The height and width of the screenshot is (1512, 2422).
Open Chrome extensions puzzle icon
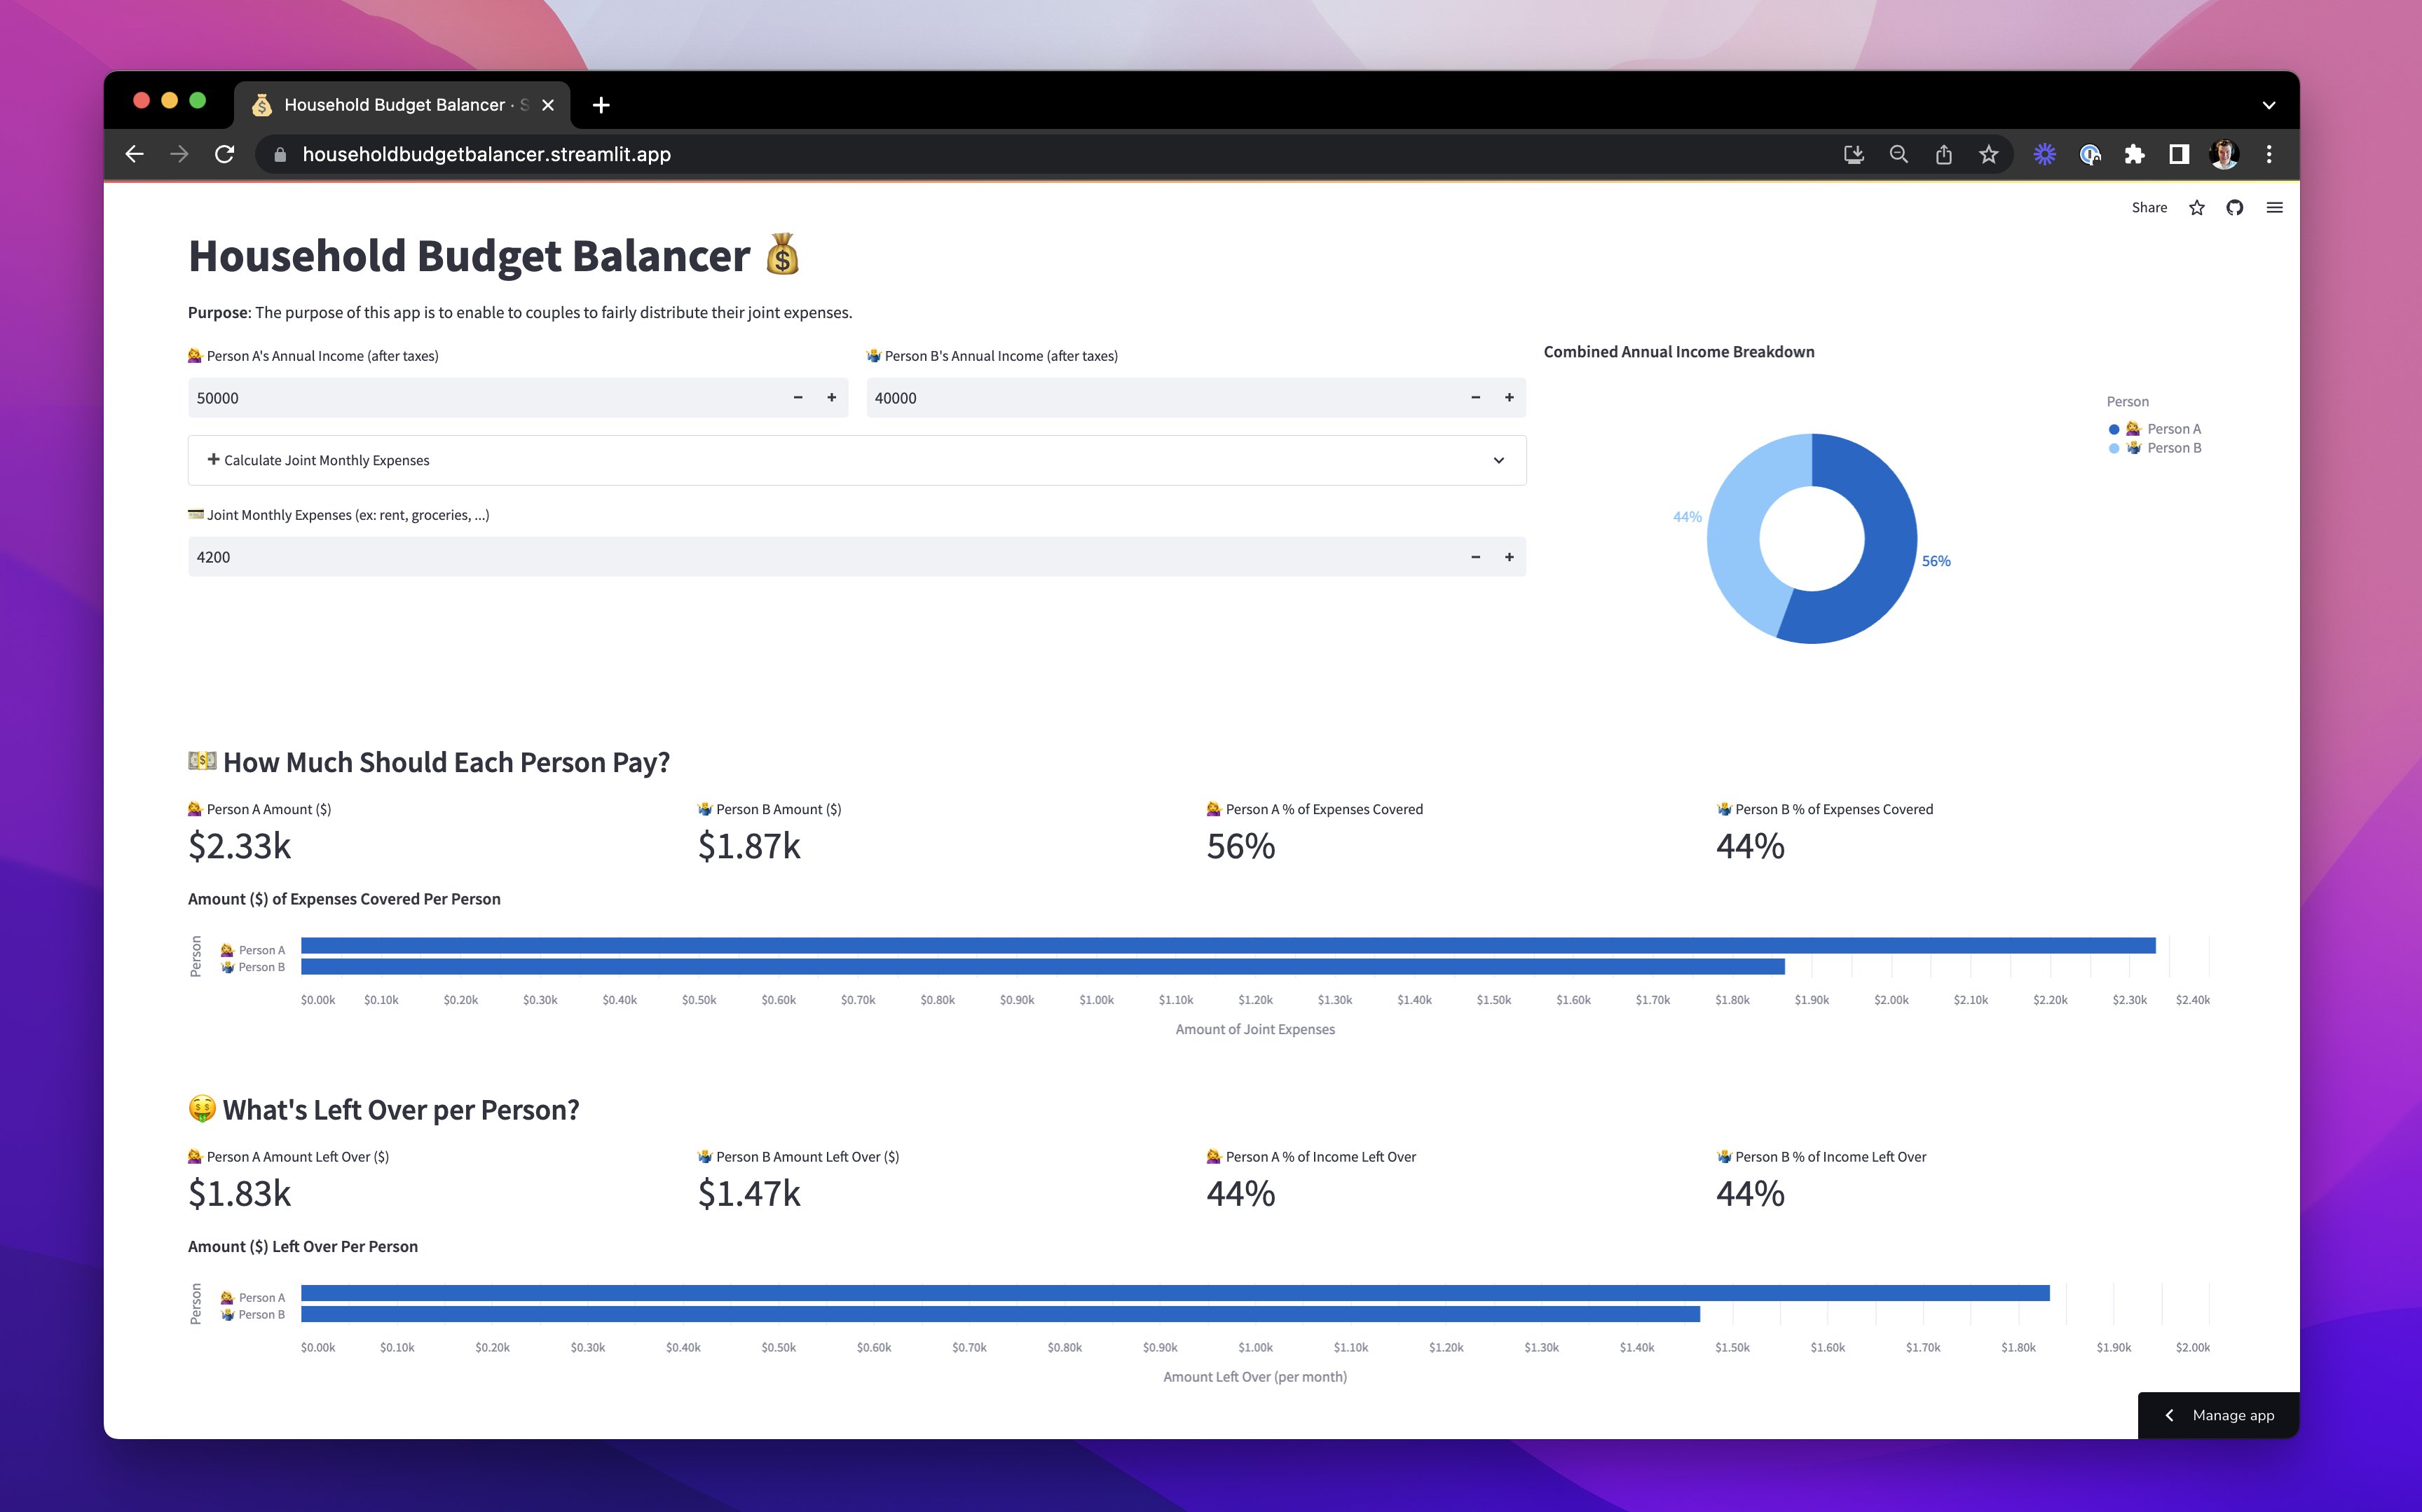pyautogui.click(x=2134, y=154)
